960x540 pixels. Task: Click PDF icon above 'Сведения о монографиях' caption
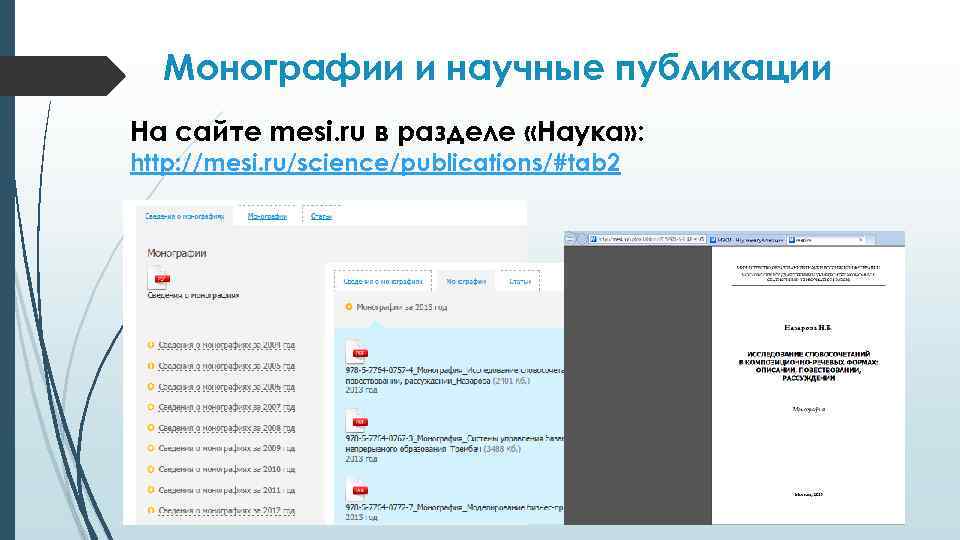click(x=159, y=277)
